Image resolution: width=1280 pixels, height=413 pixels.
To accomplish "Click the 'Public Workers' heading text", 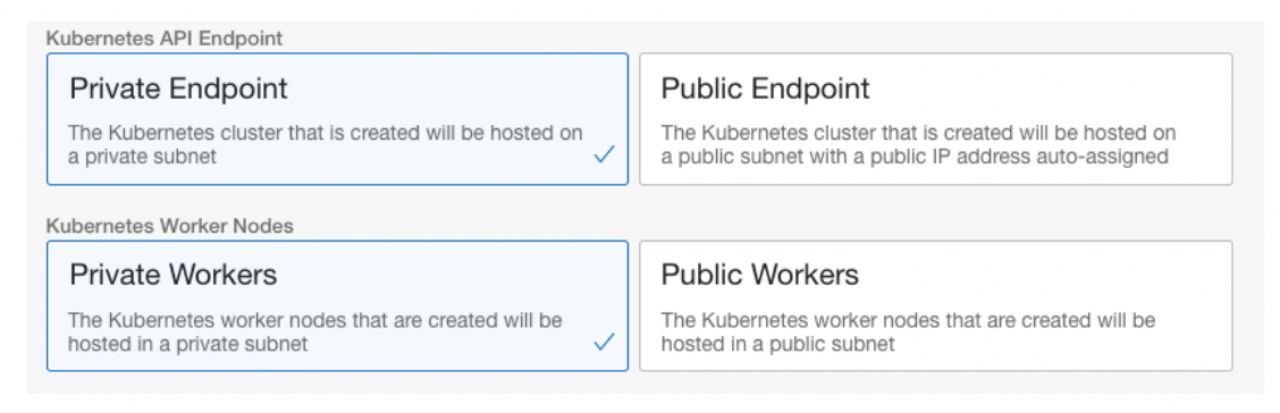I will click(x=757, y=274).
